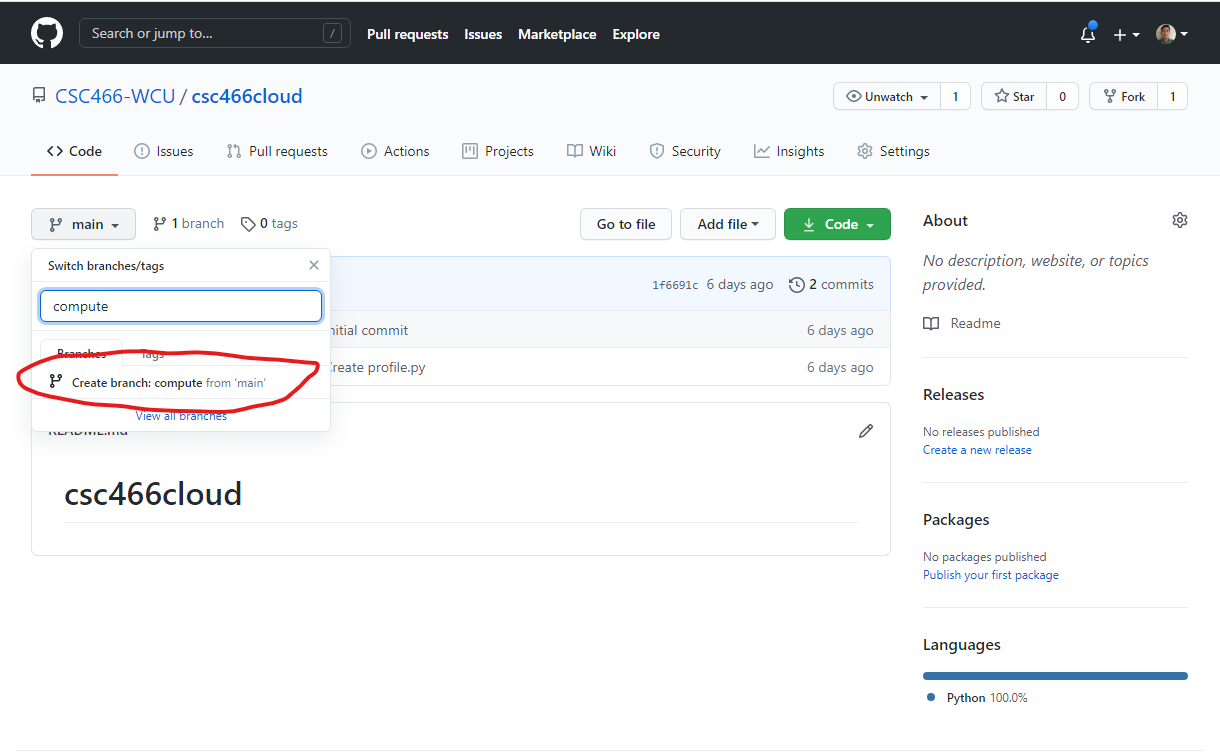Open the Add file dropdown
The image size is (1220, 752).
pos(727,224)
